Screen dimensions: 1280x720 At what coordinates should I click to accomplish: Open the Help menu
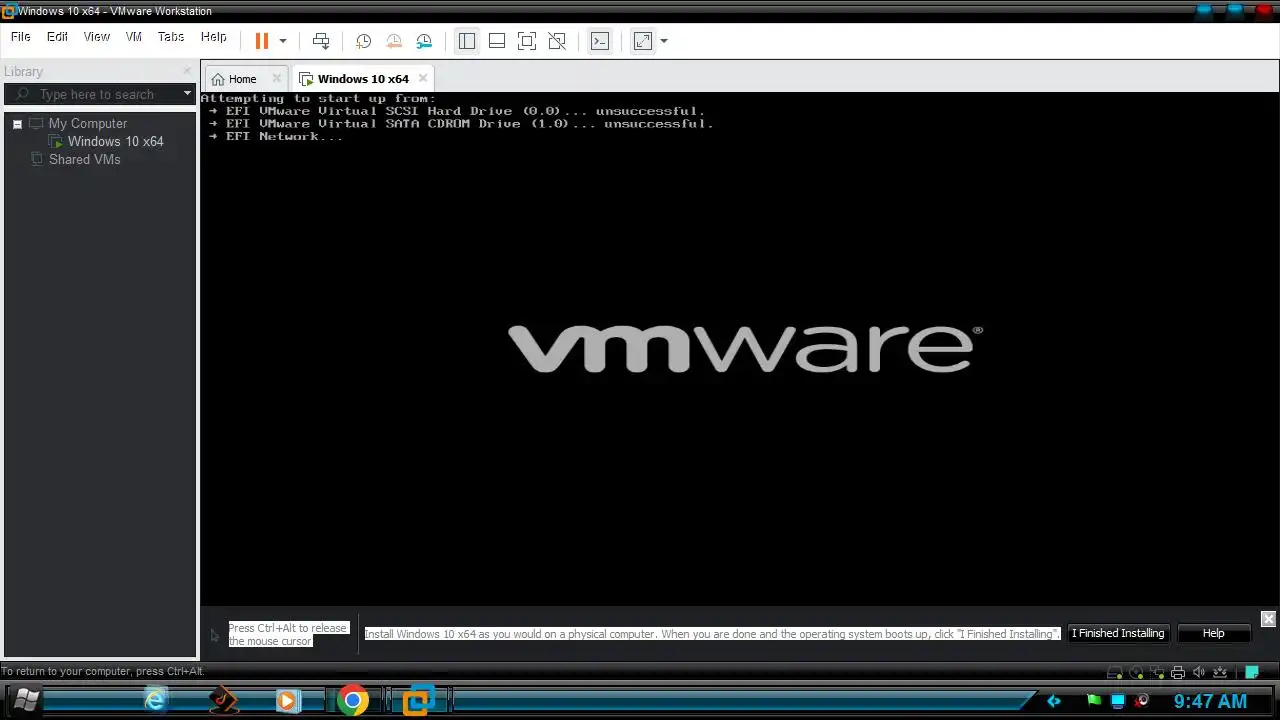pos(214,37)
